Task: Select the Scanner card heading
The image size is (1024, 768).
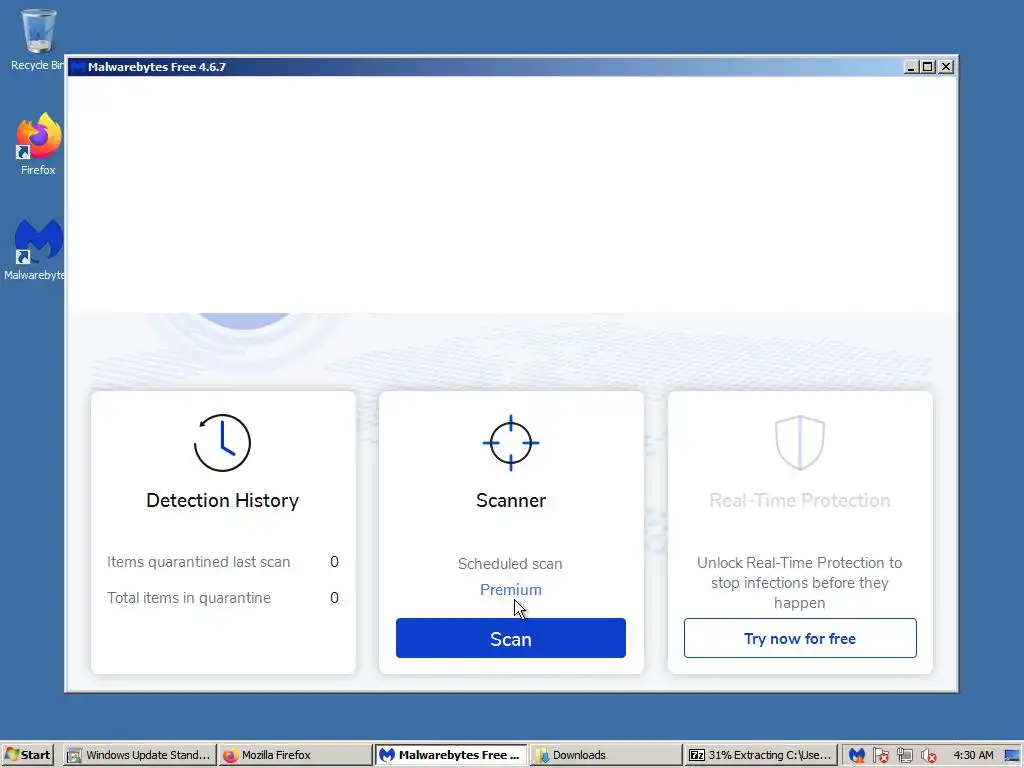Action: pyautogui.click(x=511, y=500)
